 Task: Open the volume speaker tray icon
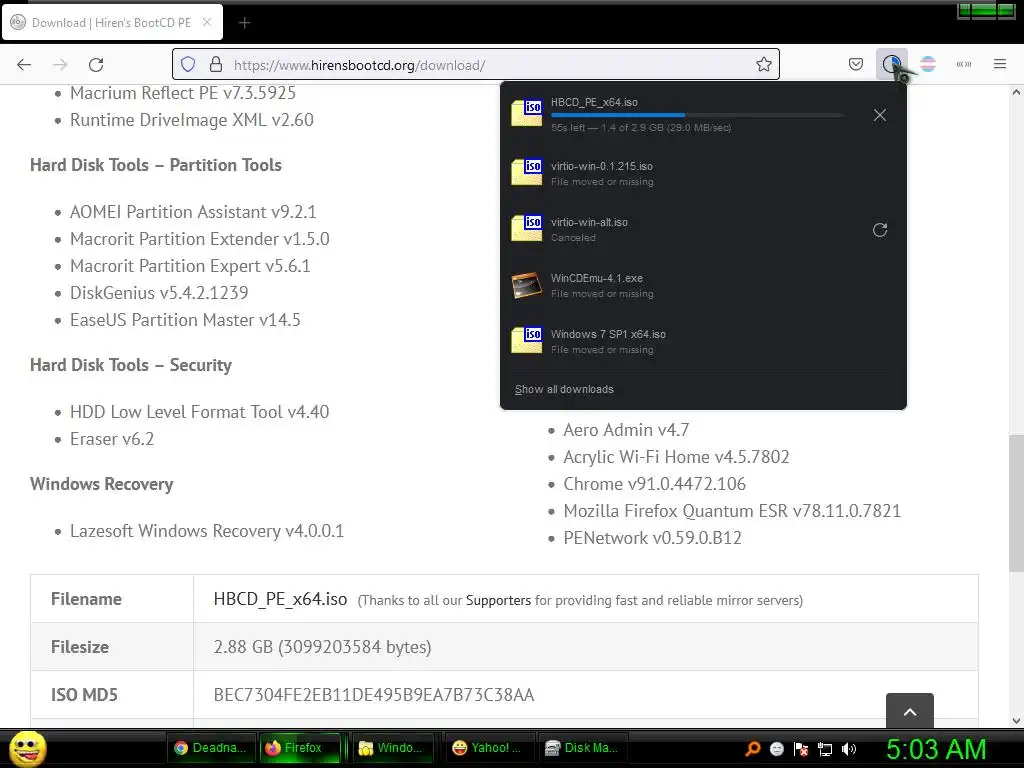click(849, 748)
